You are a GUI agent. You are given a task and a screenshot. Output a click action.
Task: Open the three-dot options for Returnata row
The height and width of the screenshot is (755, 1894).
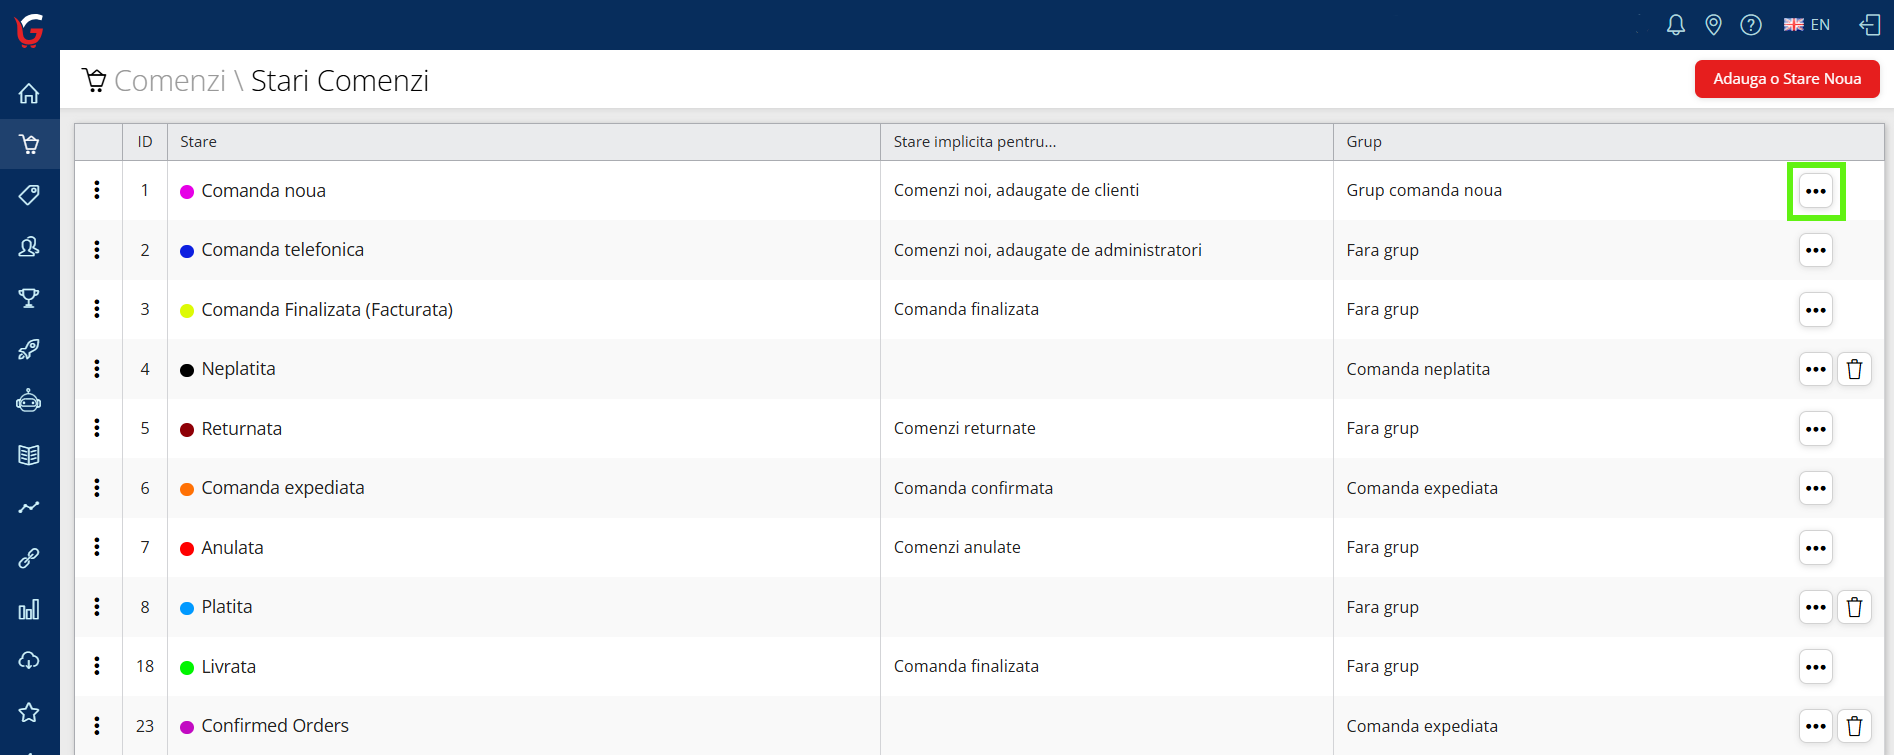click(x=1815, y=429)
